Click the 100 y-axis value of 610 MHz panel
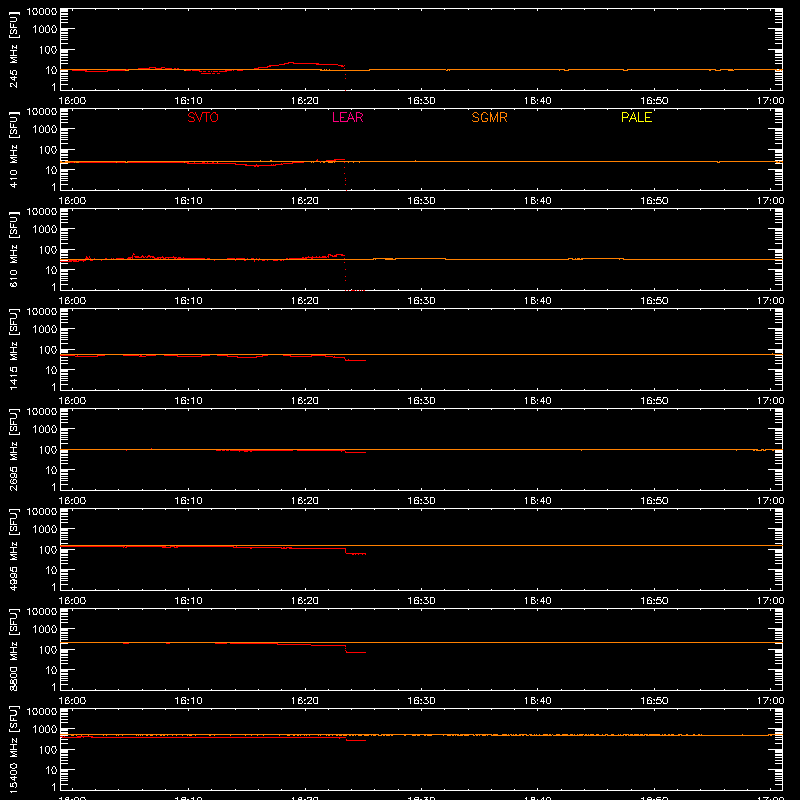This screenshot has width=800, height=800. coord(48,250)
